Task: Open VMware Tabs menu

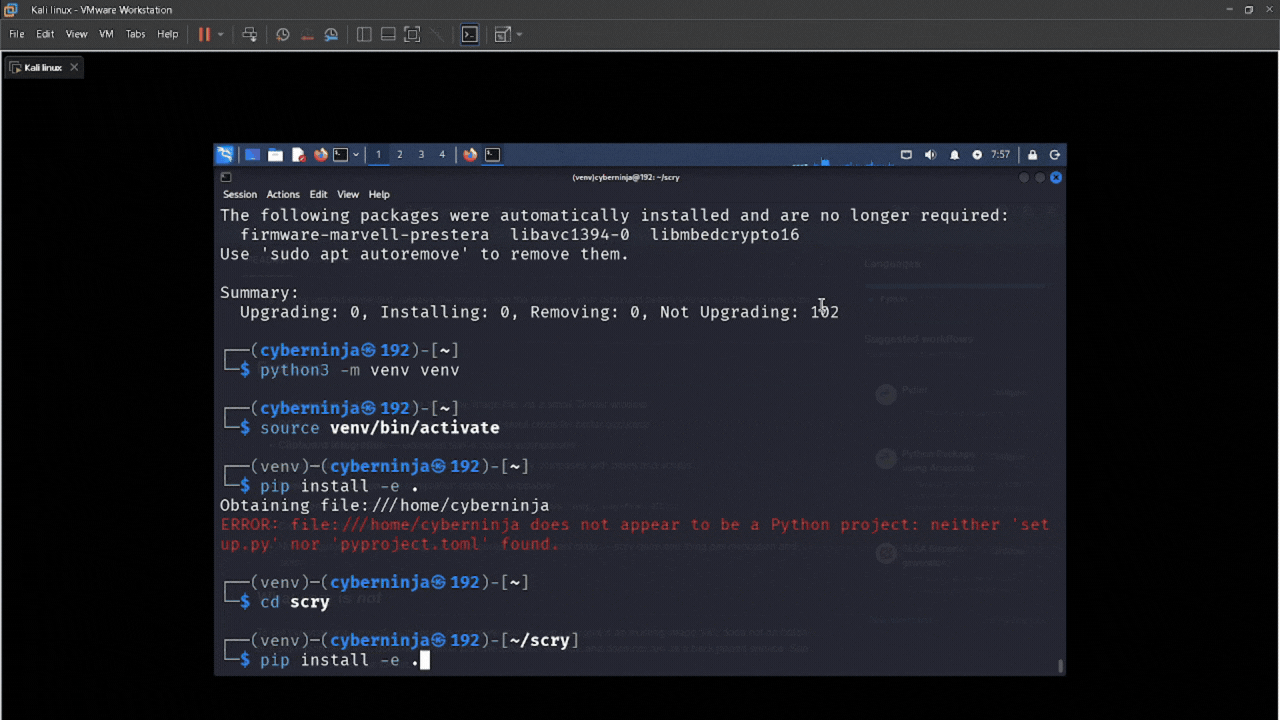Action: (x=135, y=34)
